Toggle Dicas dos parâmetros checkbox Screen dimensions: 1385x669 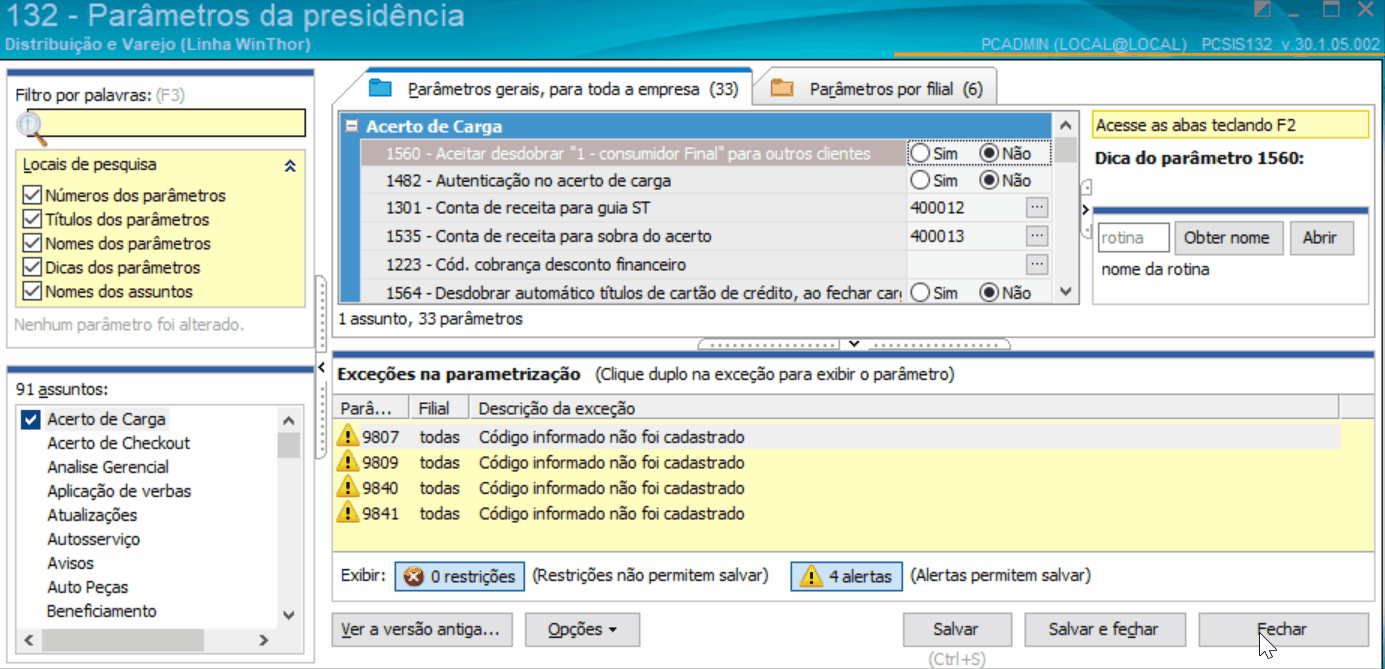point(31,268)
